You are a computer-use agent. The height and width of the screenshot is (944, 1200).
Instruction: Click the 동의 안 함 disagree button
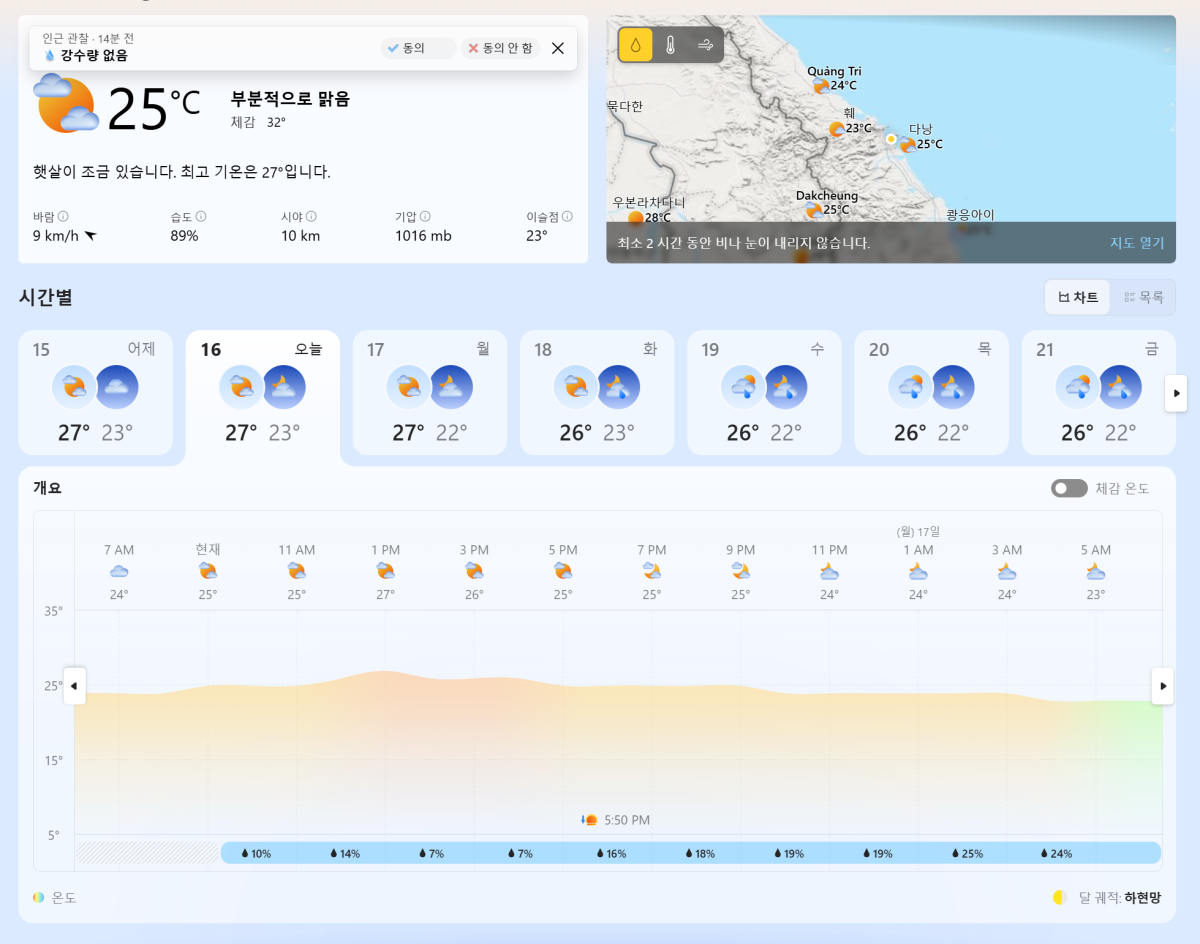(x=500, y=48)
